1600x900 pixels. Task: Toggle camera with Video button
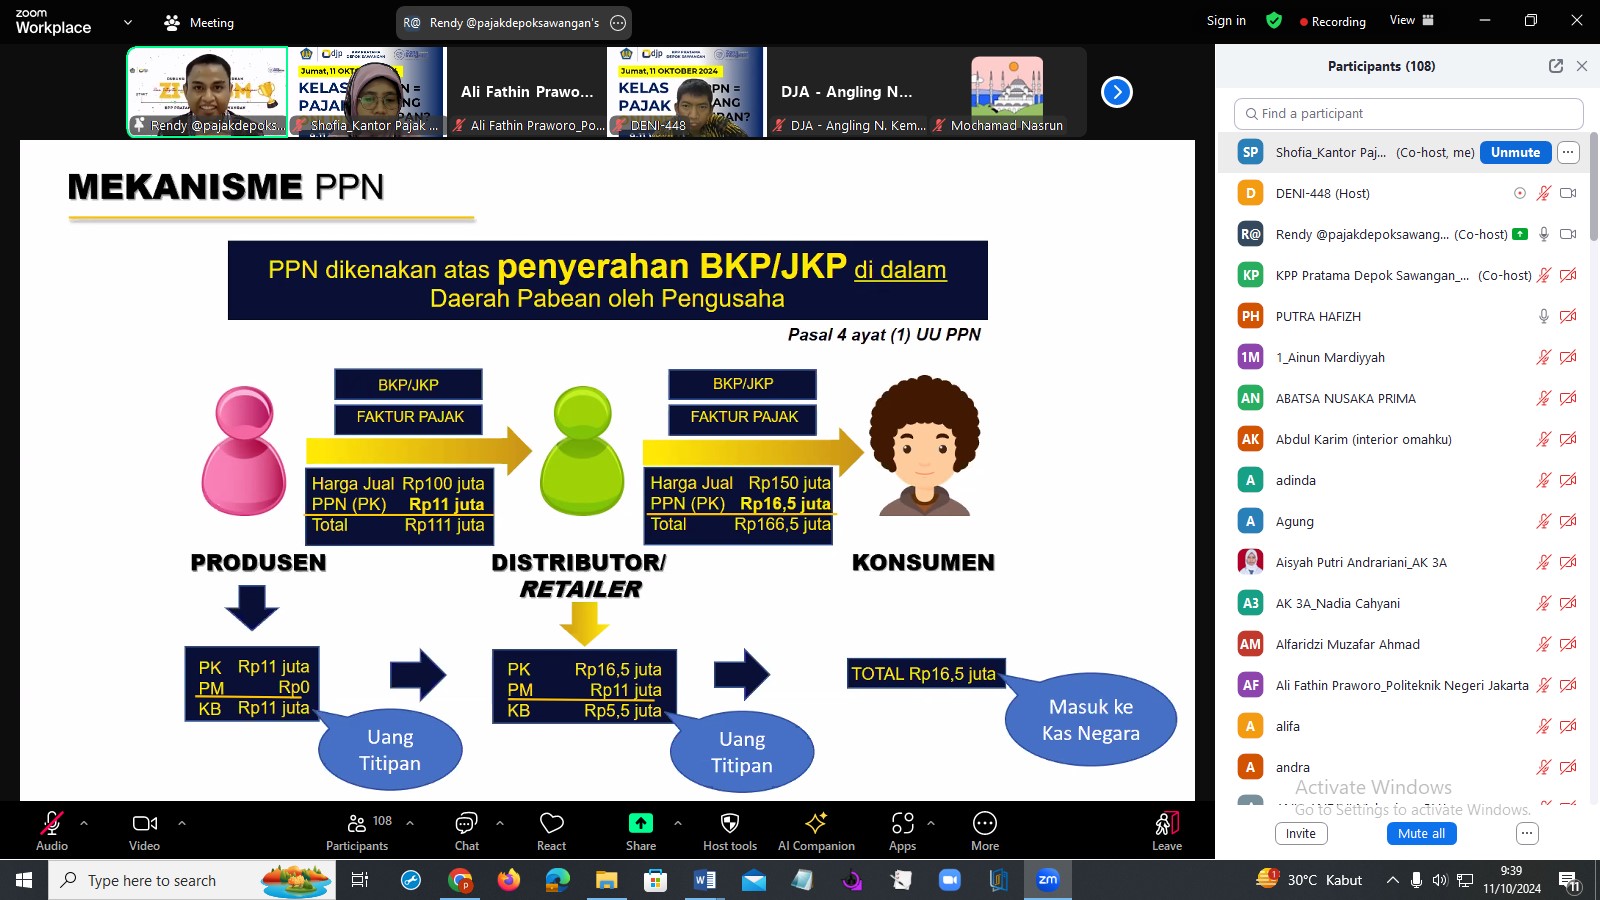(x=144, y=824)
